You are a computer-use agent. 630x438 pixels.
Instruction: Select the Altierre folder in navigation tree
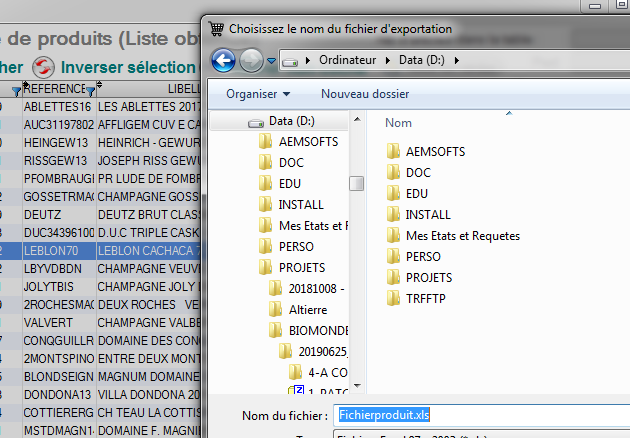pyautogui.click(x=315, y=309)
